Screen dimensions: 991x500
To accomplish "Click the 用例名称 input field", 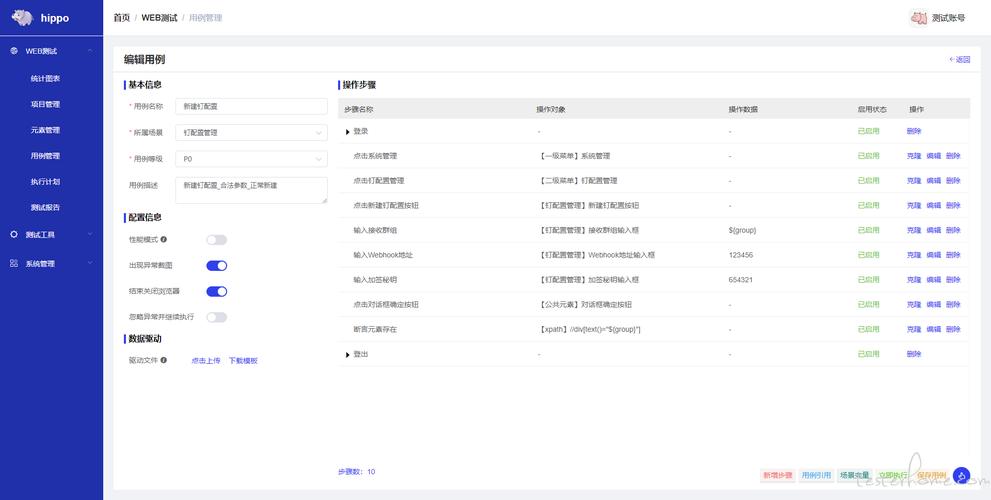I will click(252, 106).
